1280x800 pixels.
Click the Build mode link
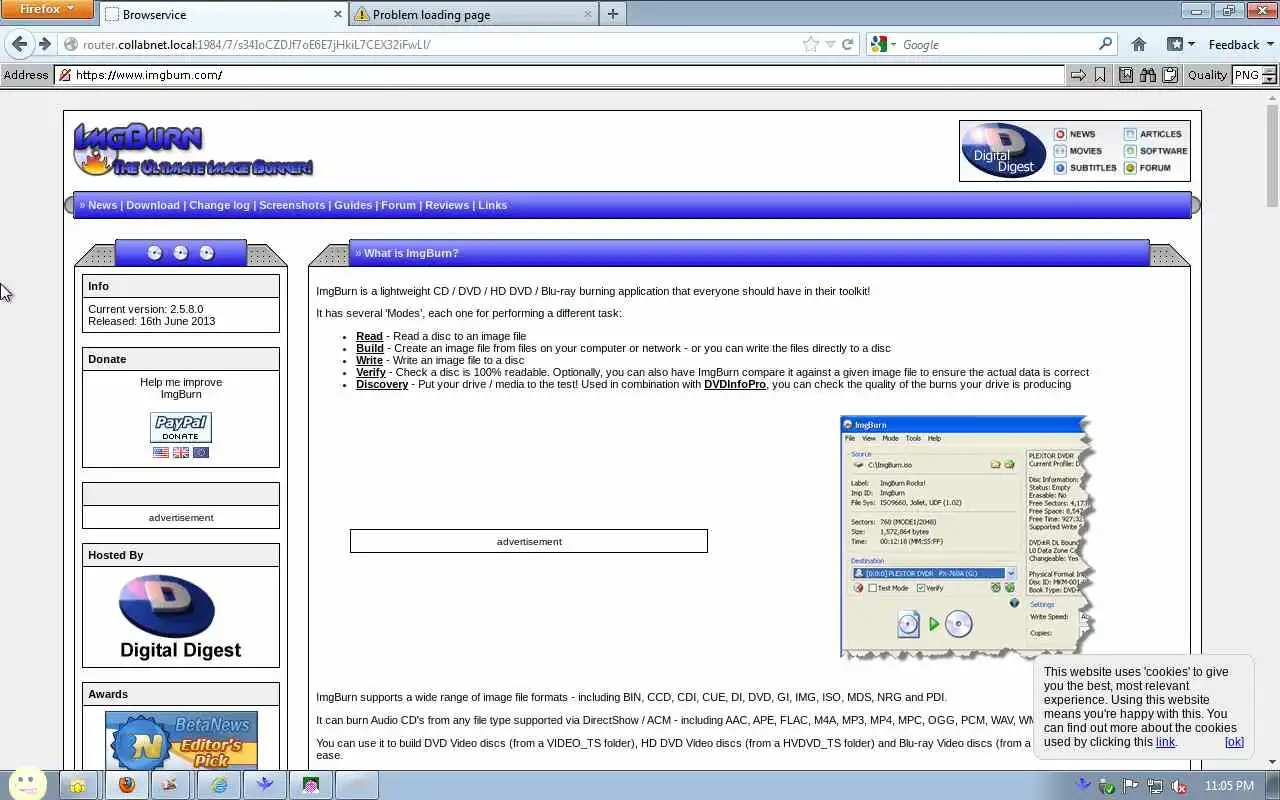[370, 348]
